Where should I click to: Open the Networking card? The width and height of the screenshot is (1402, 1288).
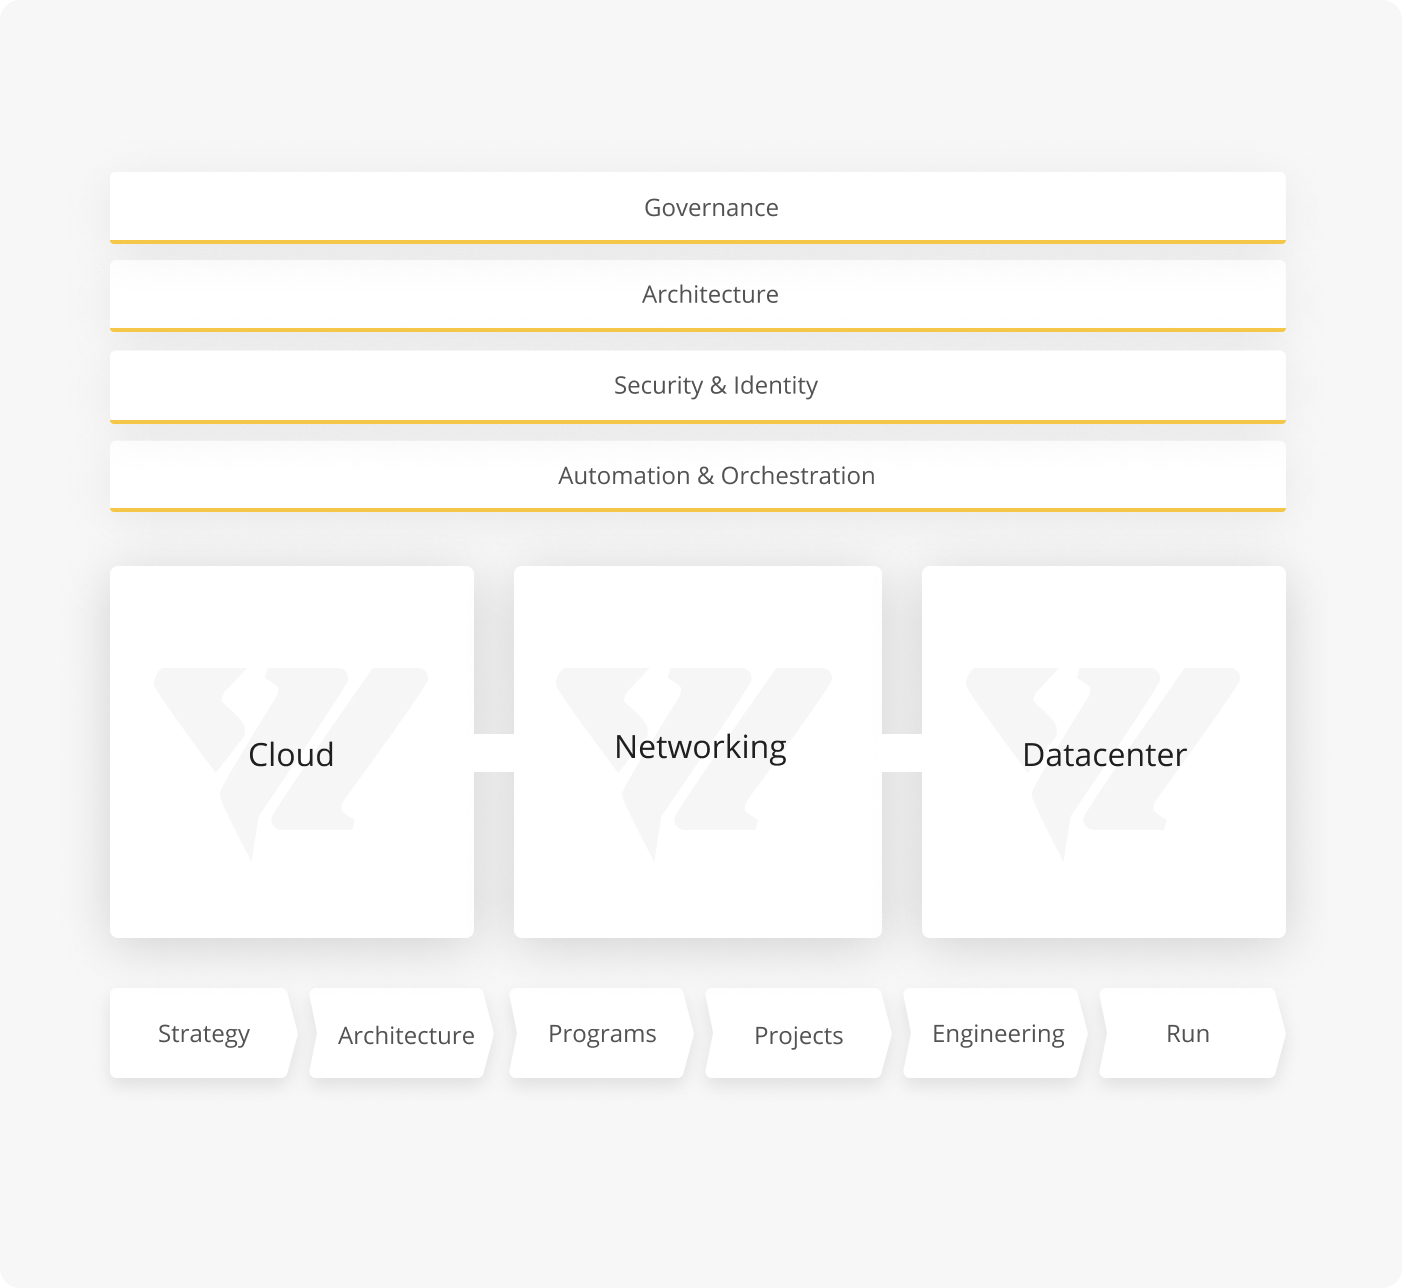(698, 752)
